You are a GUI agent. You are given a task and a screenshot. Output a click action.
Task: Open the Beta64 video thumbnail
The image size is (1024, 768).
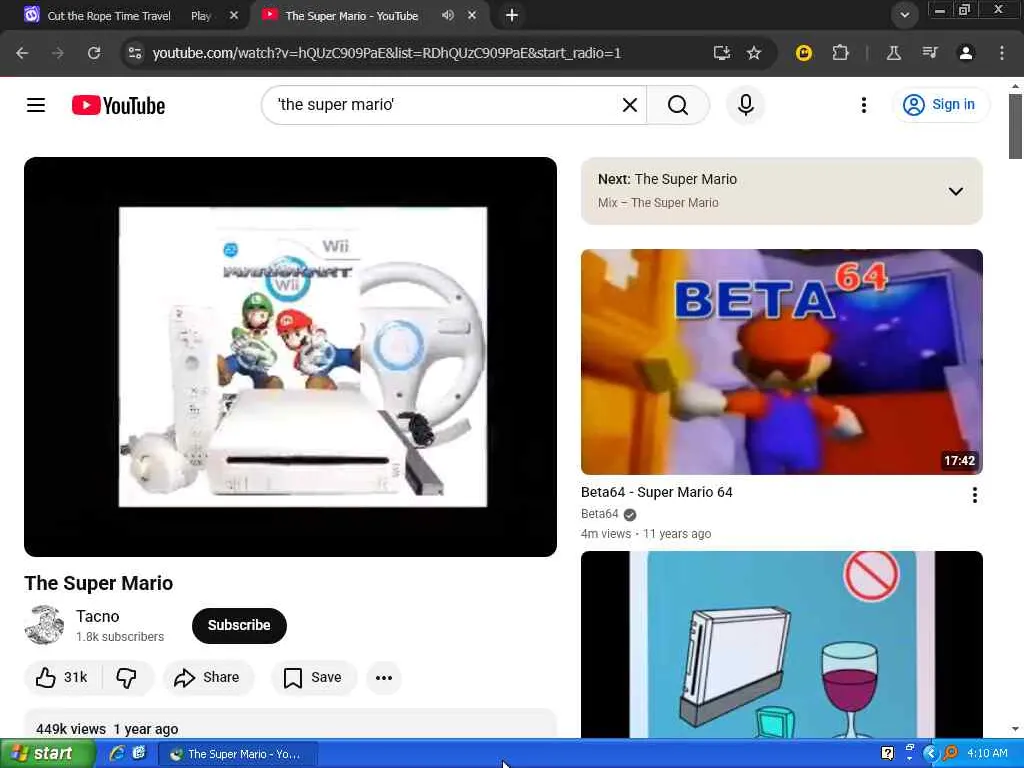[781, 362]
